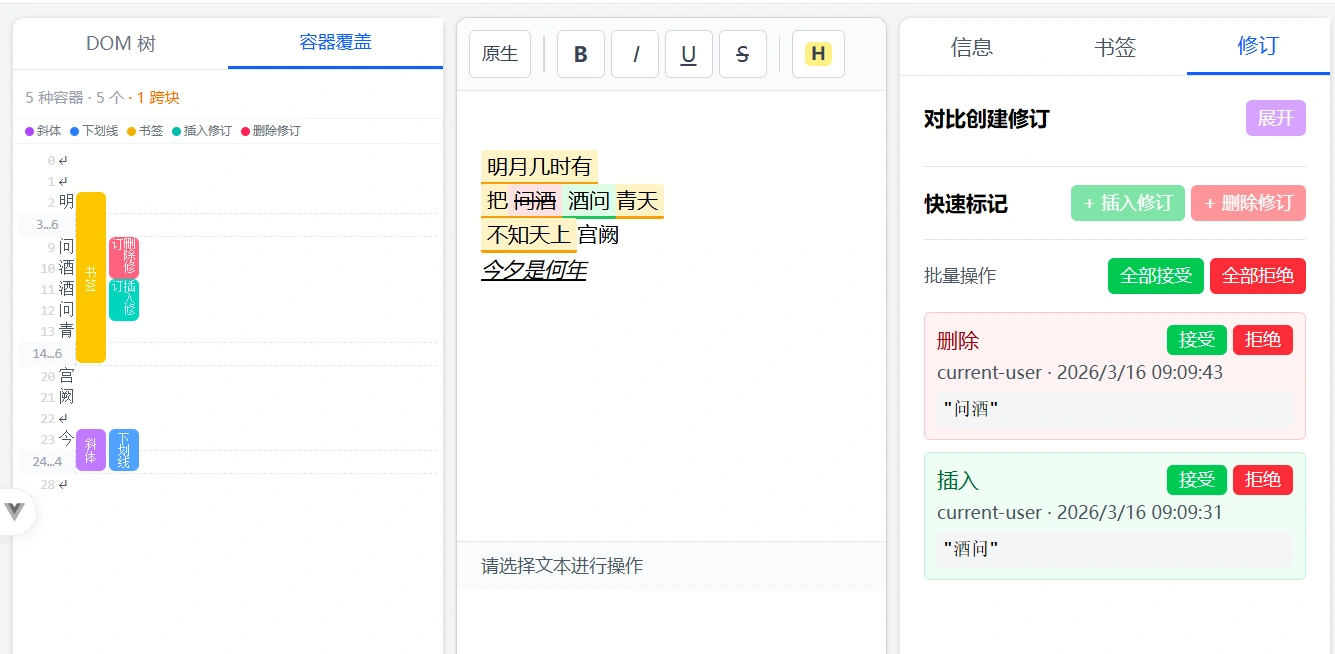Click the yellow H highlight button
Screen dimensions: 1335x654
[x=818, y=54]
